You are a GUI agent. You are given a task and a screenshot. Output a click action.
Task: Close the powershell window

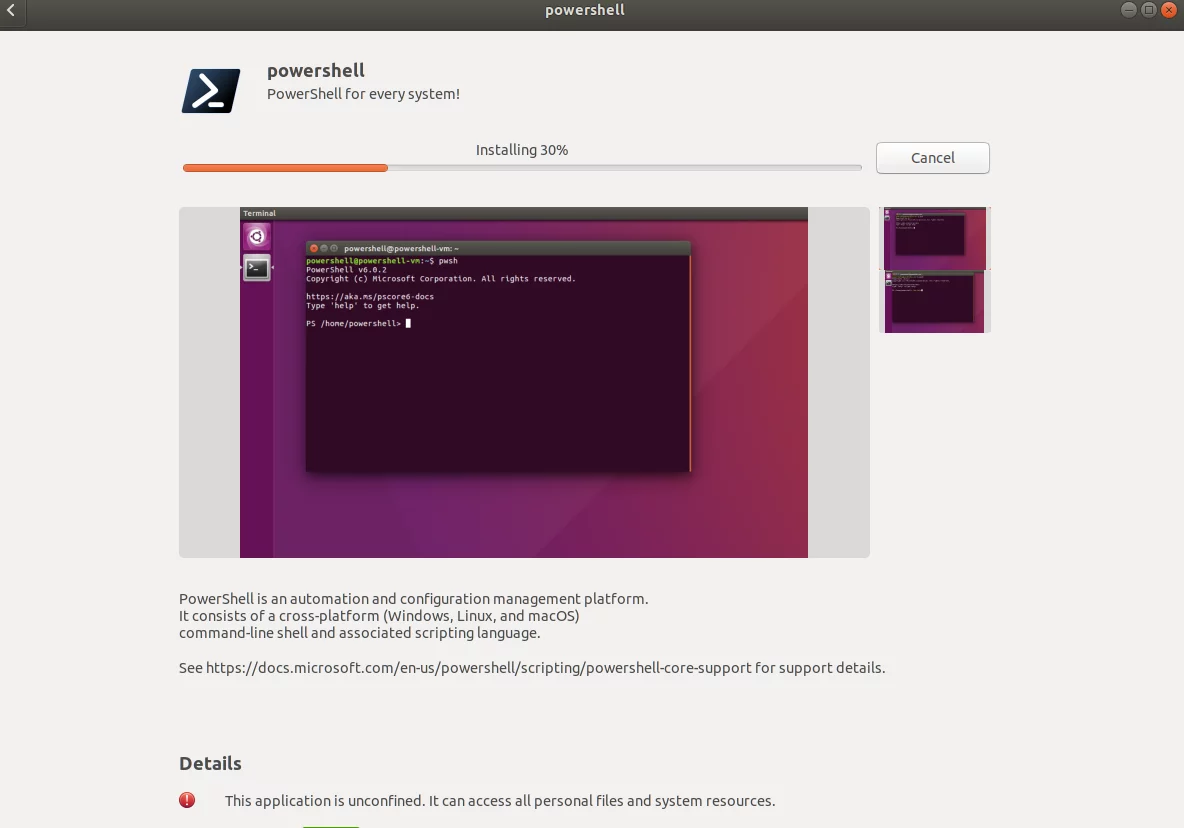(1169, 10)
